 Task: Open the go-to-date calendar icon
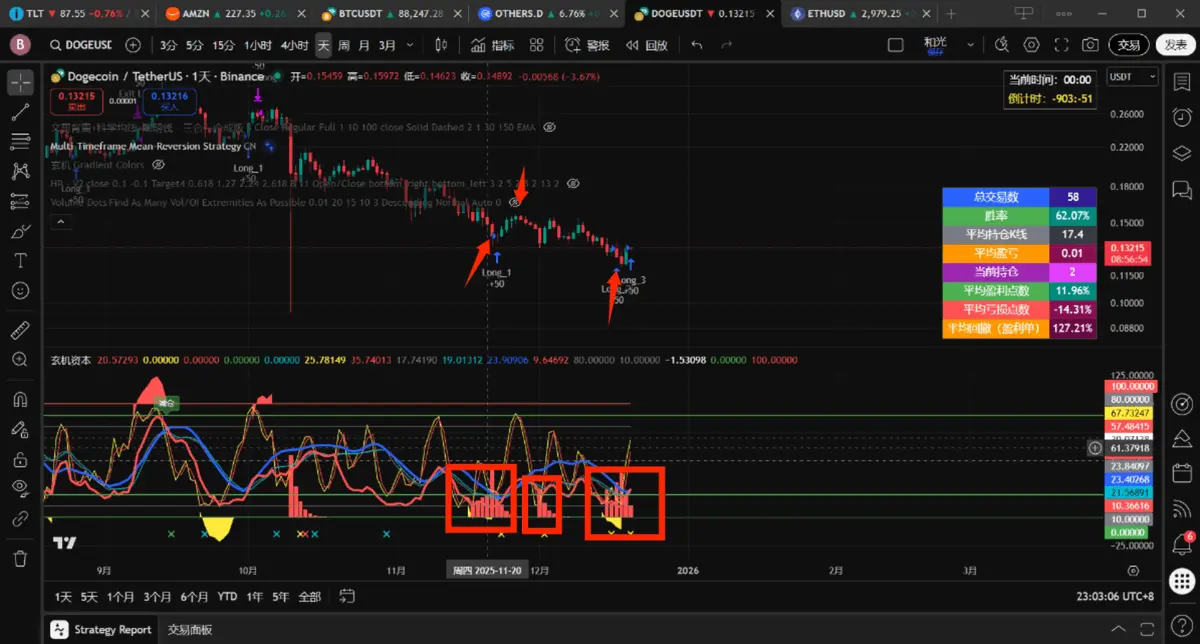tap(347, 597)
